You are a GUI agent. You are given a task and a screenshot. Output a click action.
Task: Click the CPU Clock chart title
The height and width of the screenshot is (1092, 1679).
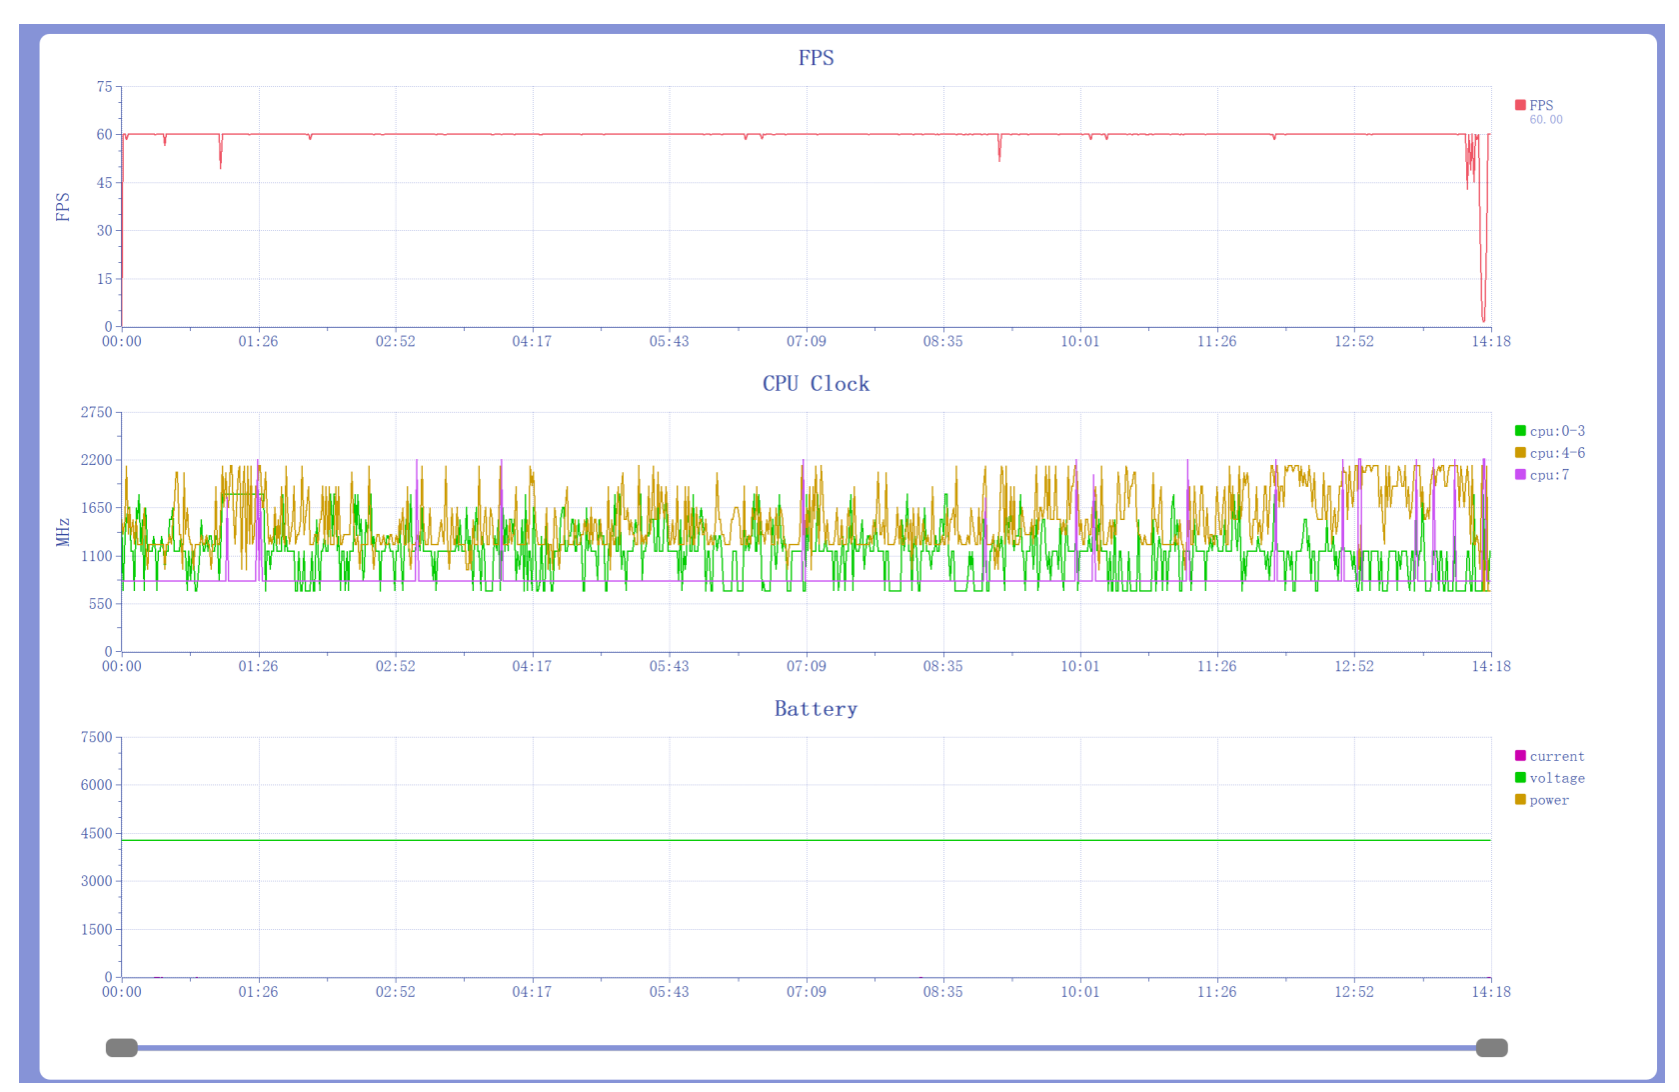coord(816,384)
